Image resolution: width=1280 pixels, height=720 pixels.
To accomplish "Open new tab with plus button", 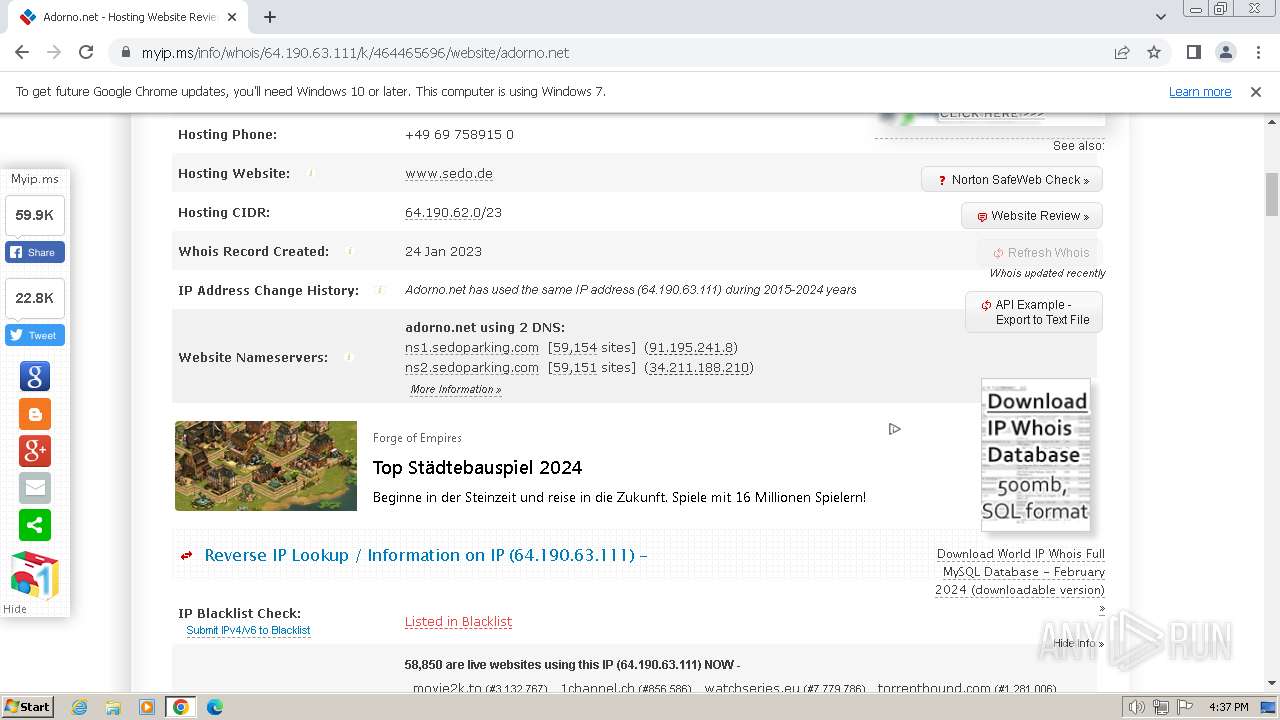I will pos(270,17).
